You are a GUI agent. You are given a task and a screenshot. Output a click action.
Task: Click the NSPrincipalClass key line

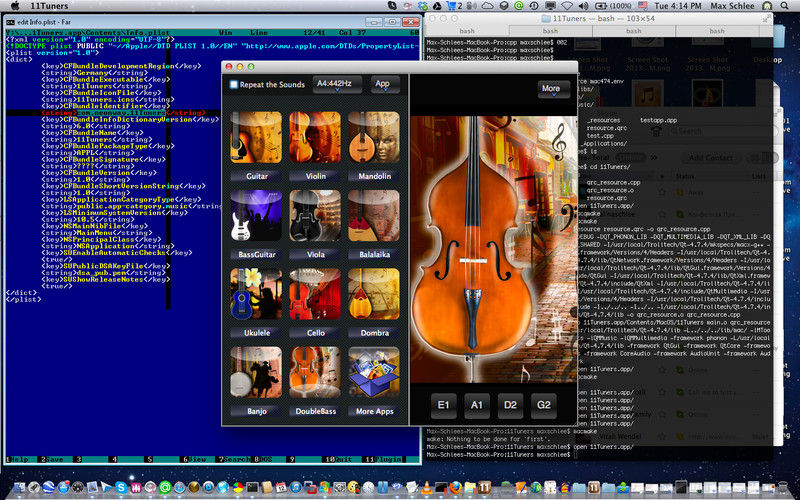pyautogui.click(x=101, y=239)
